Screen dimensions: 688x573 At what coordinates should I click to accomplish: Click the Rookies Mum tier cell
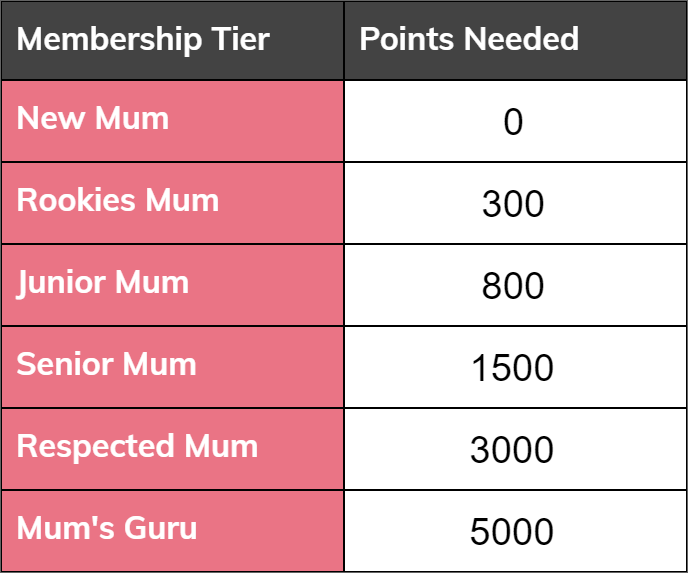(172, 203)
